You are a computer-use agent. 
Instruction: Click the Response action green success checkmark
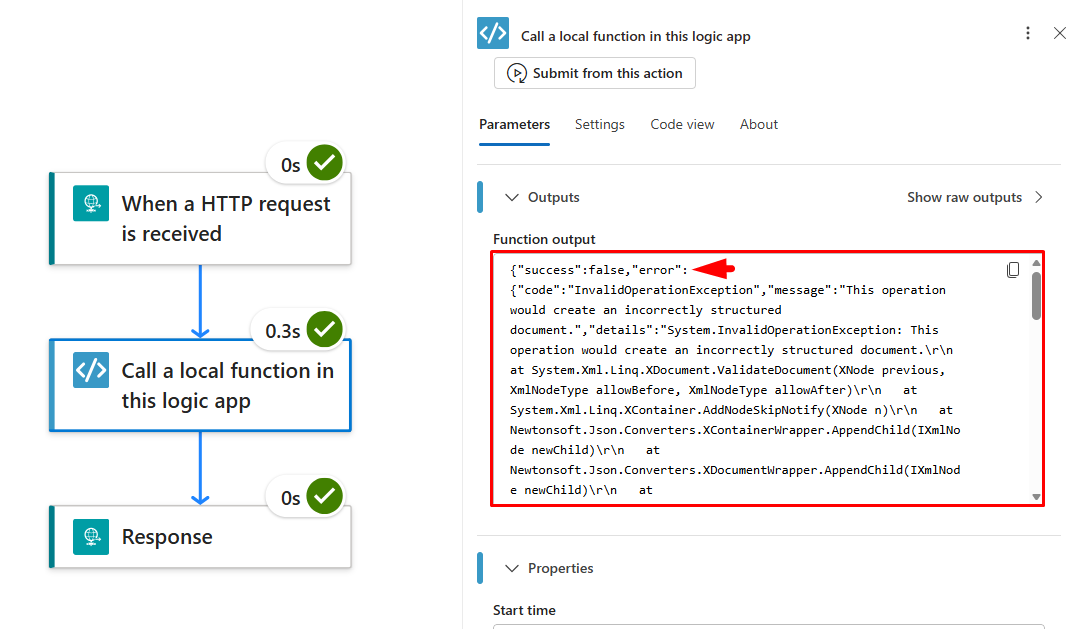pyautogui.click(x=325, y=496)
